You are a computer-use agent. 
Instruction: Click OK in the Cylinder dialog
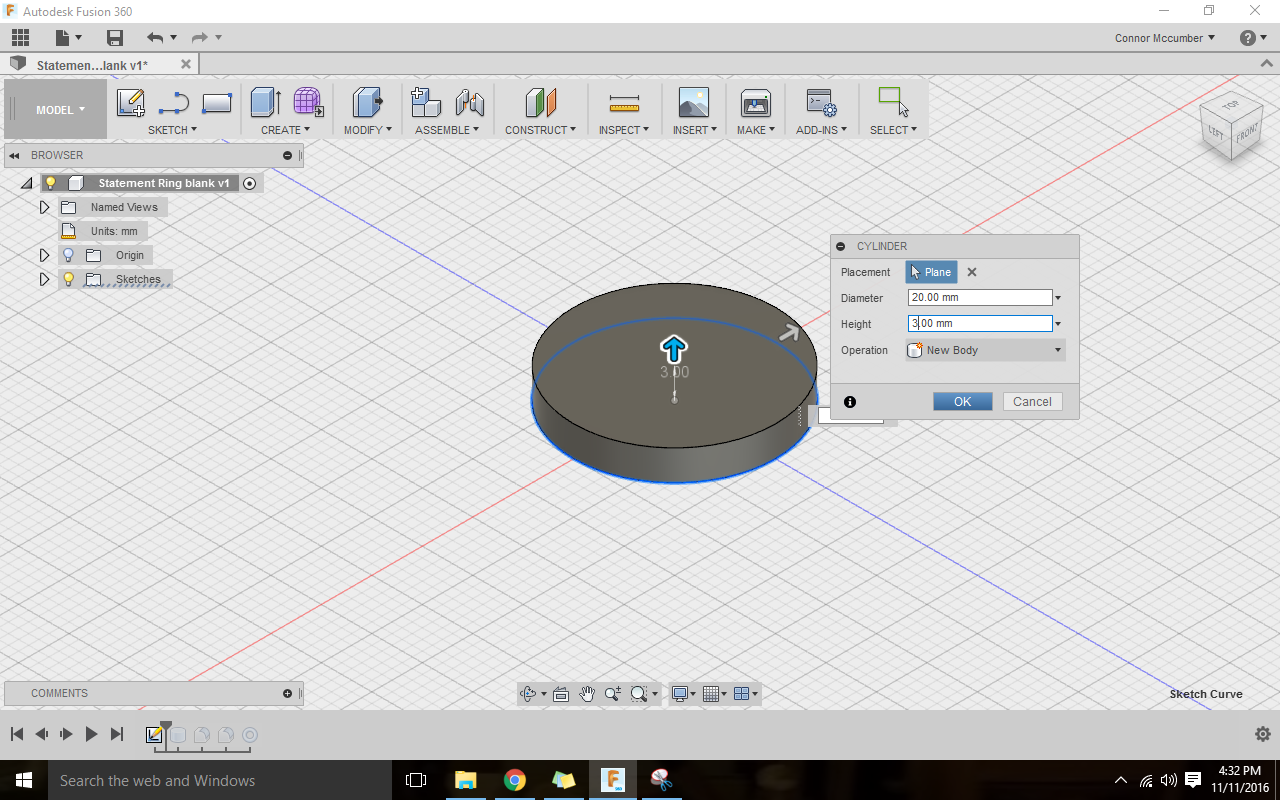962,401
